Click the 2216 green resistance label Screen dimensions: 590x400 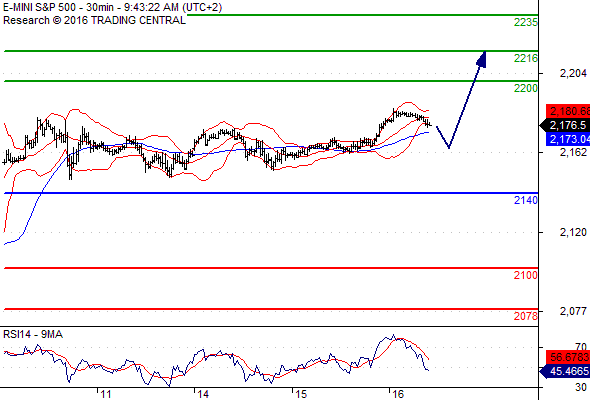point(526,58)
